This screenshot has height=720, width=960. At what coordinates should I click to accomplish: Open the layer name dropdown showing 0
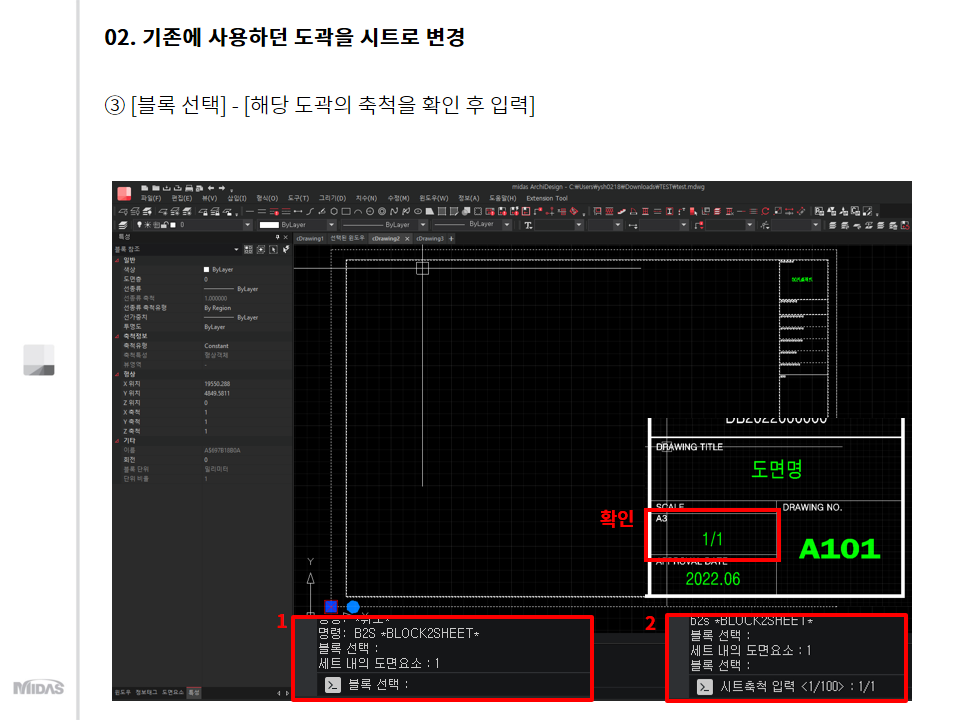pos(247,225)
